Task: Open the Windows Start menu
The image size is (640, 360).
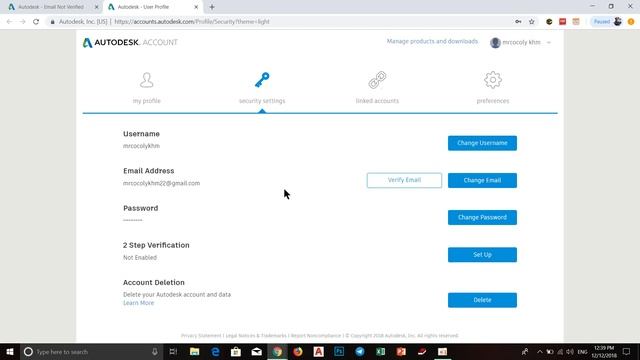Action: pos(10,351)
